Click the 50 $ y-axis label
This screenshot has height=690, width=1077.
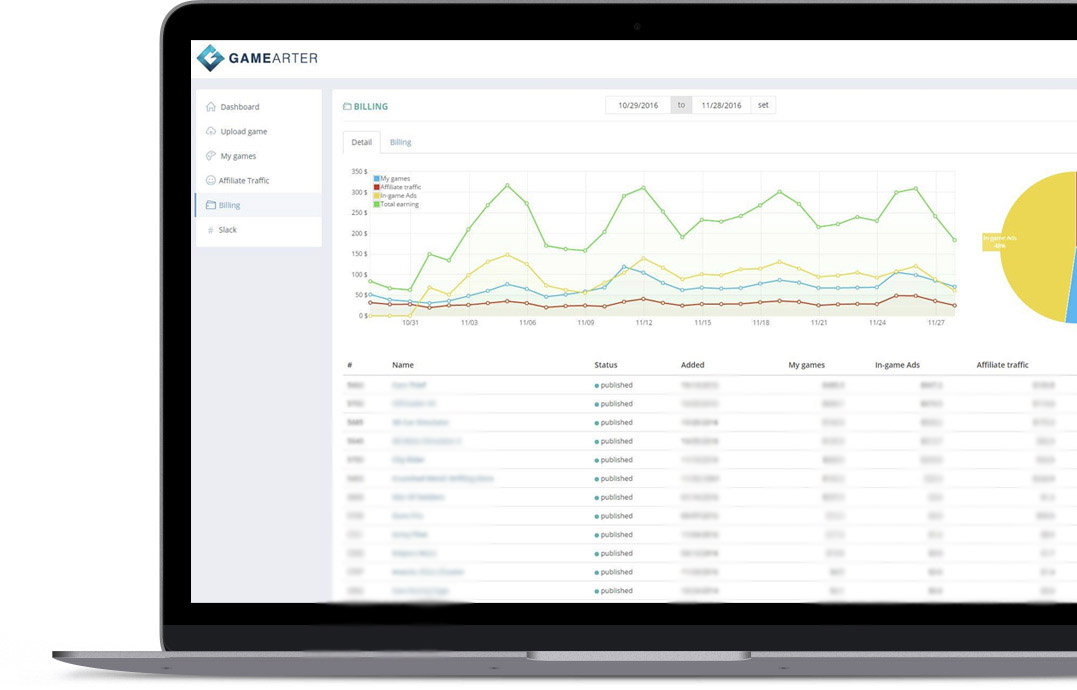pyautogui.click(x=361, y=295)
